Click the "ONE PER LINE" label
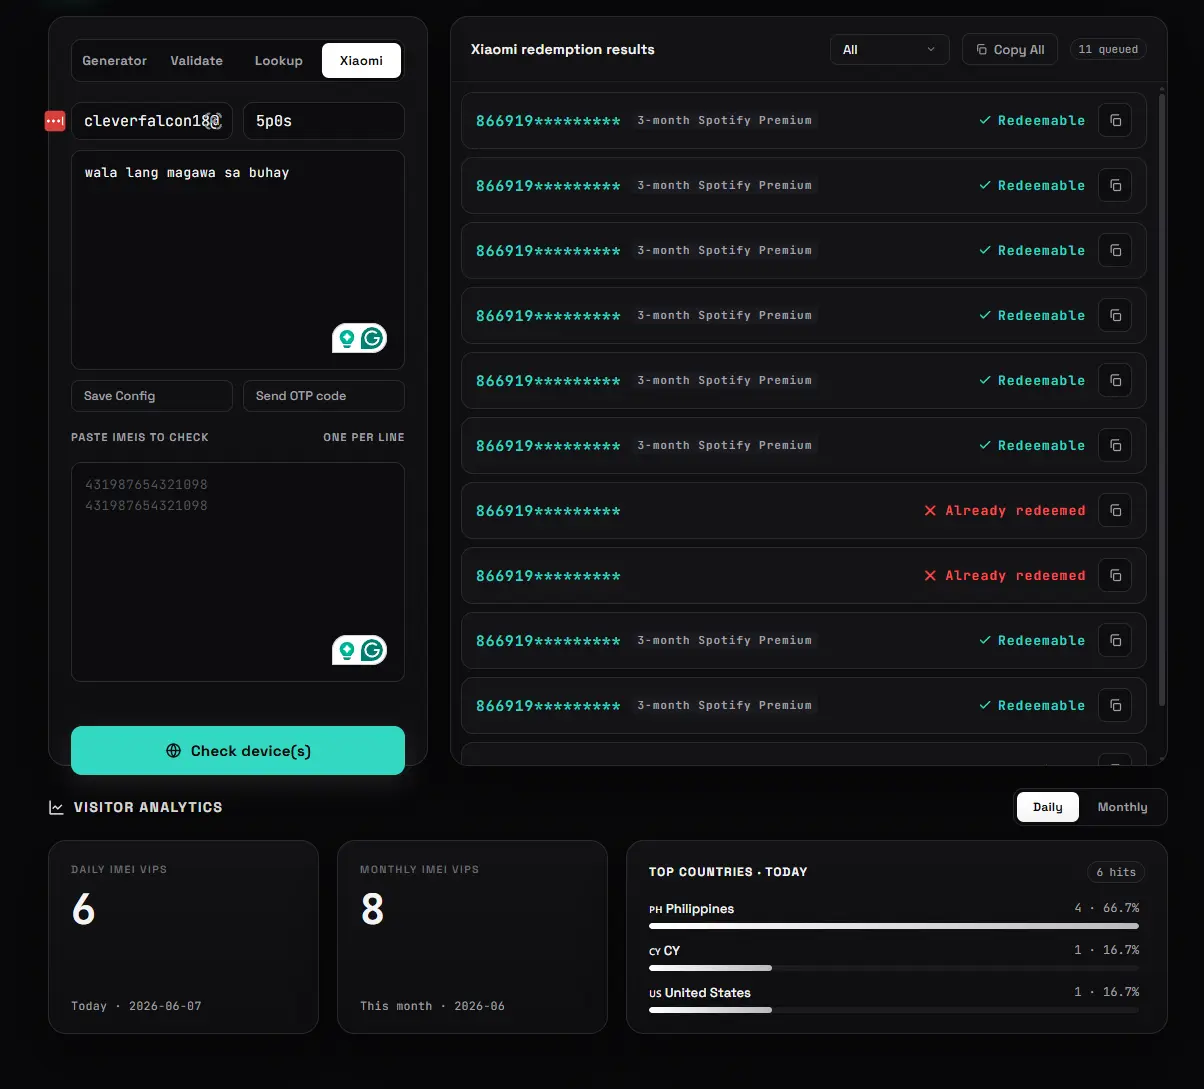 (x=364, y=437)
